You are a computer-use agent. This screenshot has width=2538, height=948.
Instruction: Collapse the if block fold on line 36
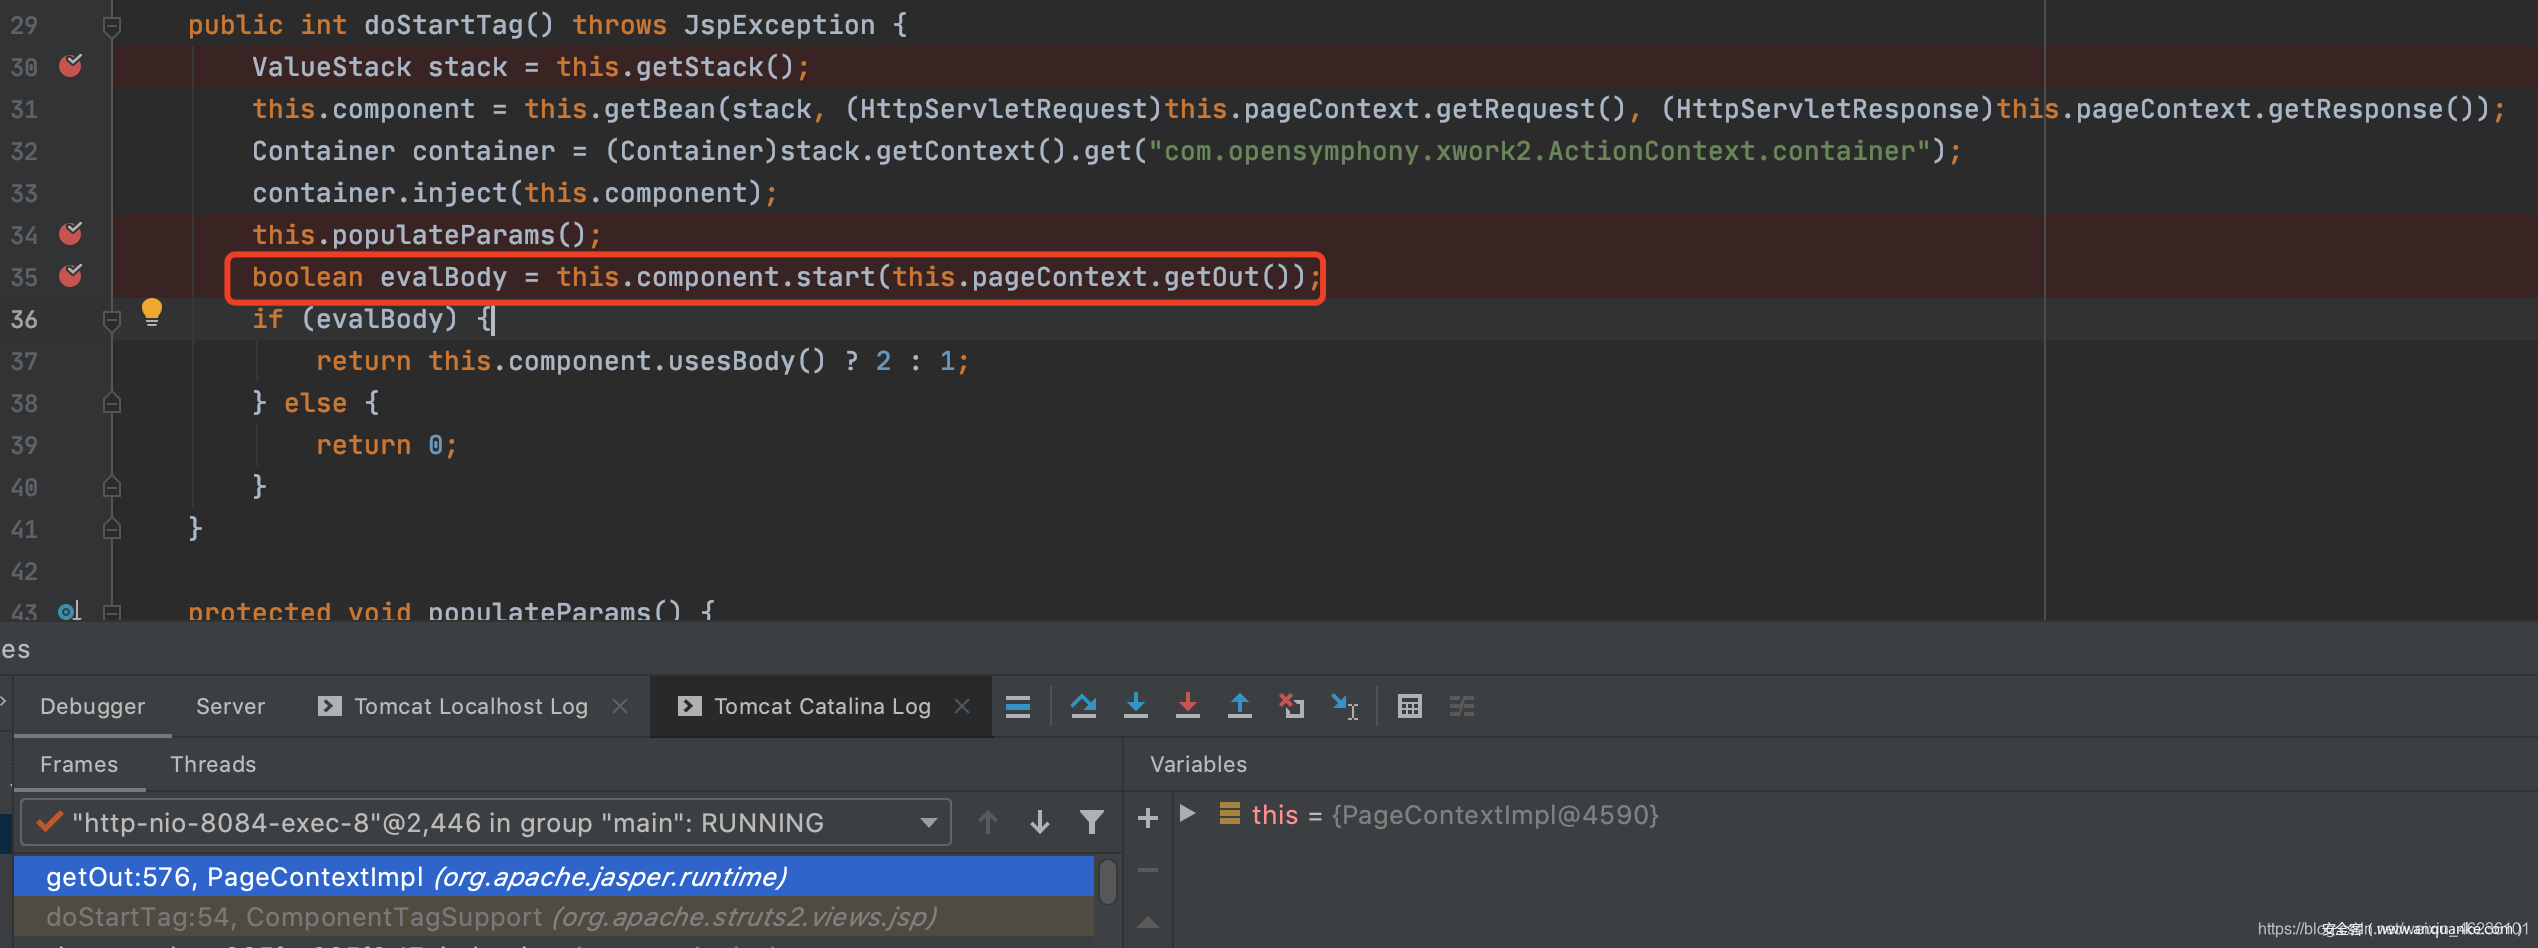pyautogui.click(x=112, y=320)
